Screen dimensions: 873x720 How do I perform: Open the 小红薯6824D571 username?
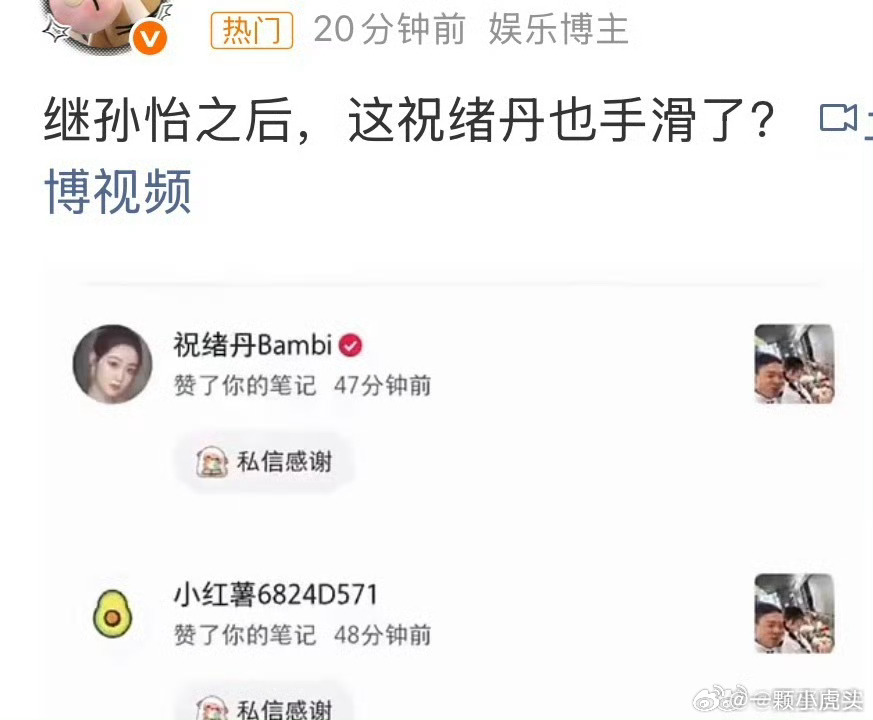click(276, 595)
